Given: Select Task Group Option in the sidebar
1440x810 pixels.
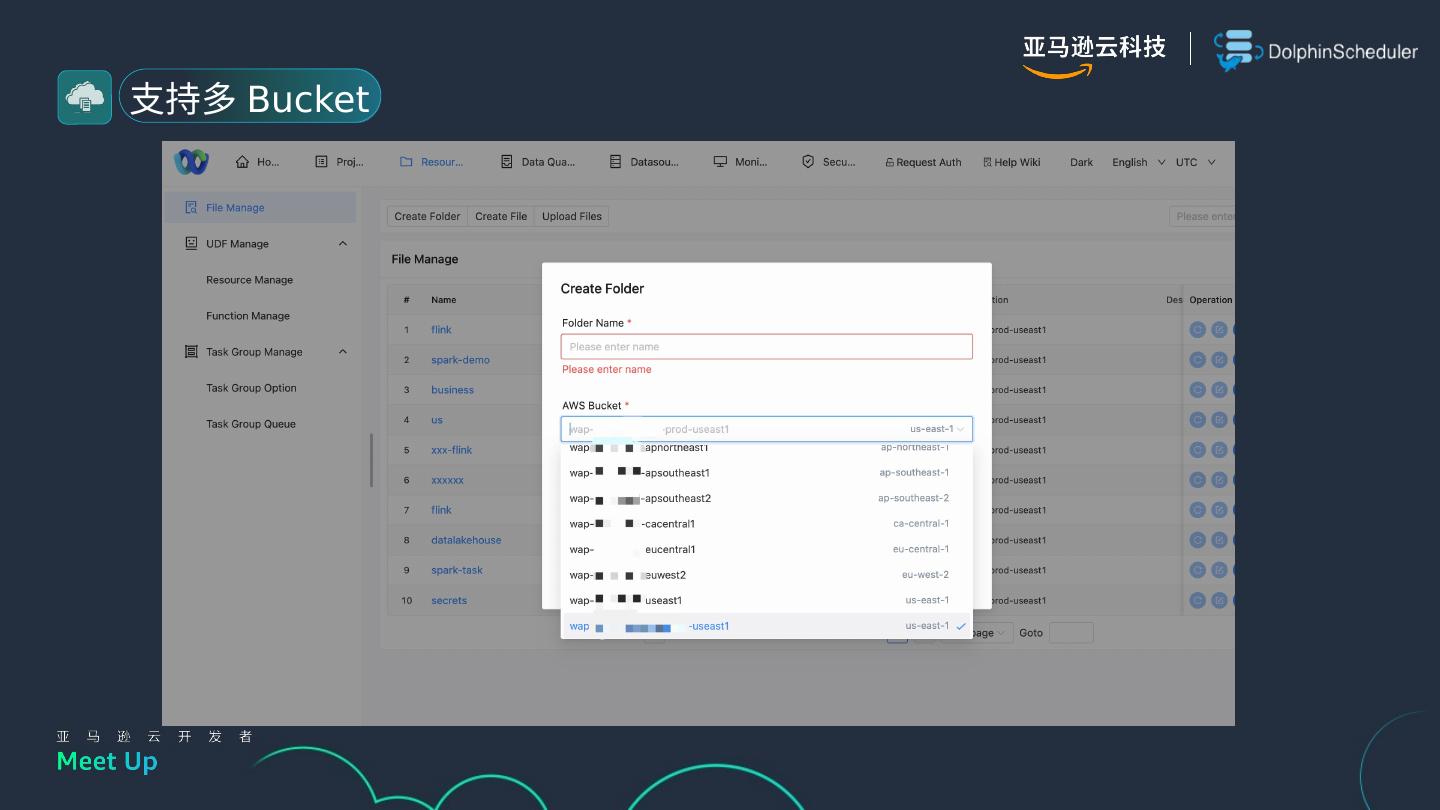Looking at the screenshot, I should coord(251,388).
